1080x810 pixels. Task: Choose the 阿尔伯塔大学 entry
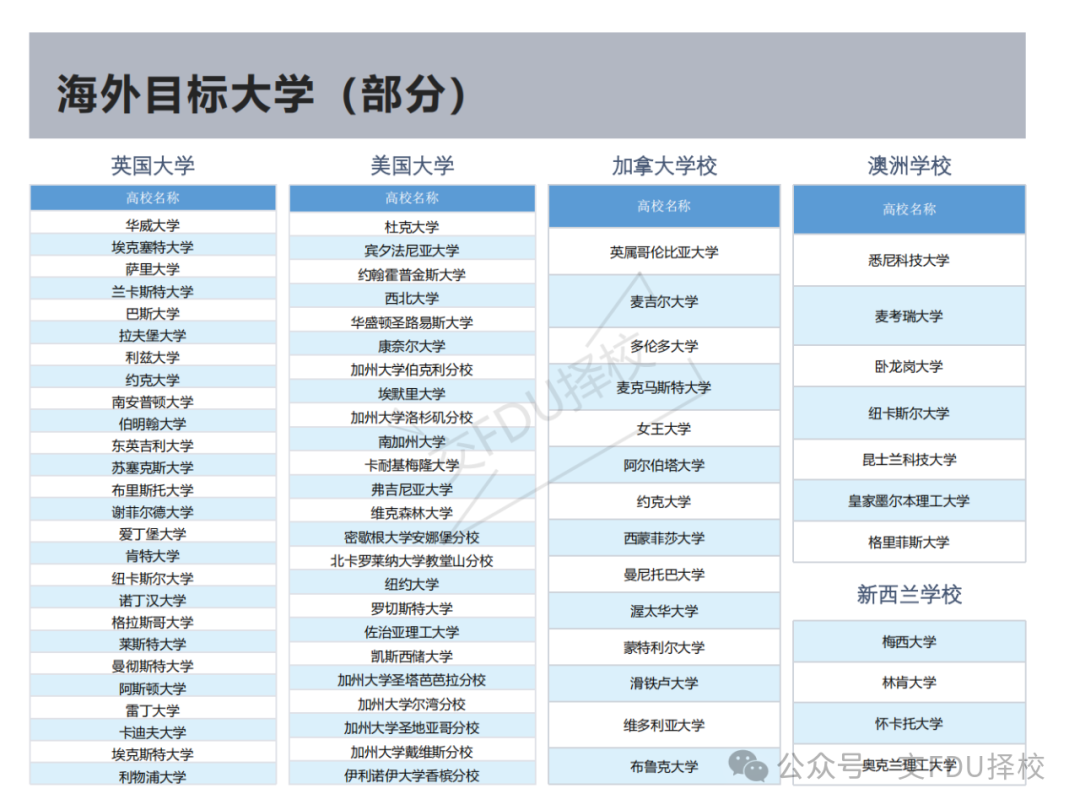(664, 465)
